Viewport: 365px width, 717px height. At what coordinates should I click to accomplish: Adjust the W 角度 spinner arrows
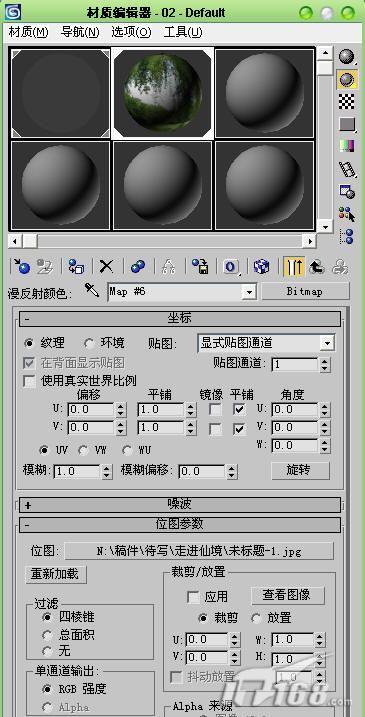(324, 445)
